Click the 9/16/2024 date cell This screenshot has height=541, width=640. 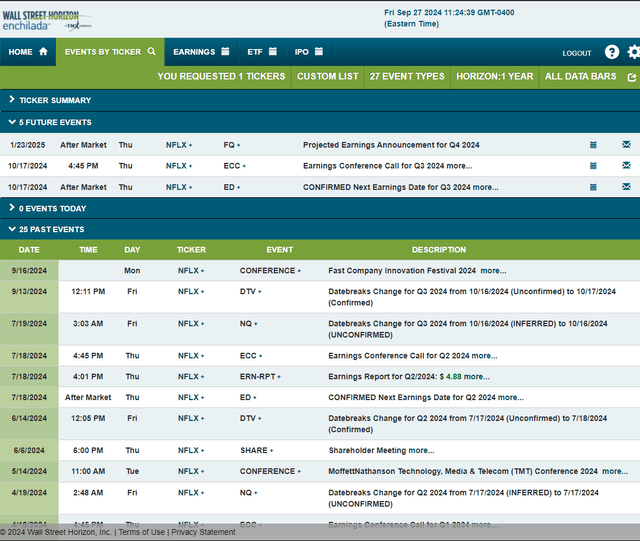click(x=29, y=271)
